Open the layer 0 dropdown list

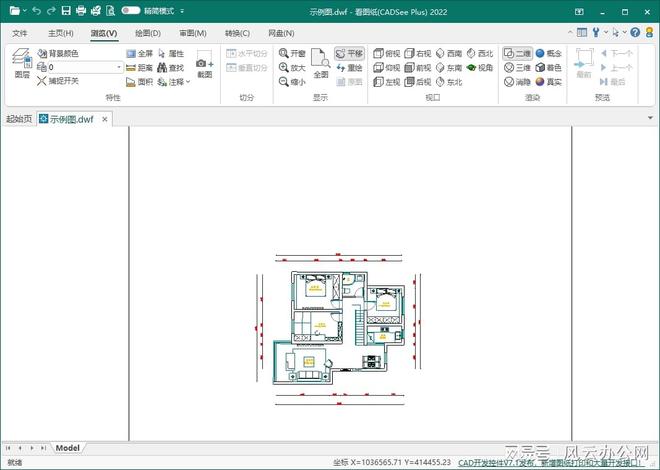tap(119, 68)
